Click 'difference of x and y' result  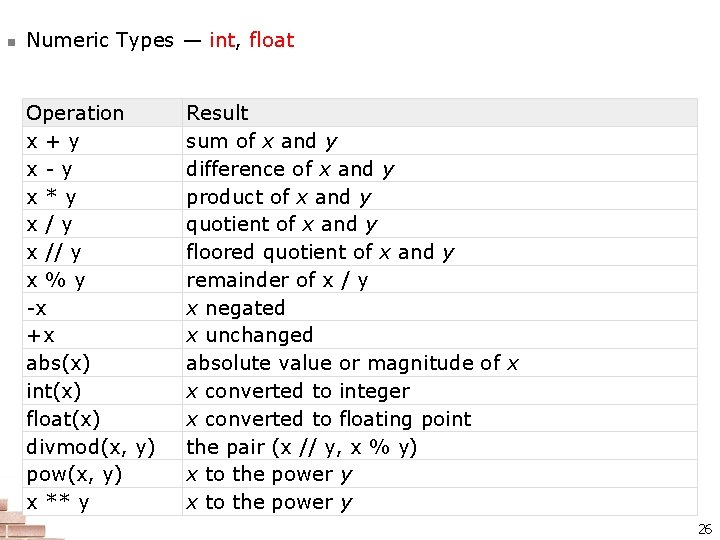click(290, 169)
